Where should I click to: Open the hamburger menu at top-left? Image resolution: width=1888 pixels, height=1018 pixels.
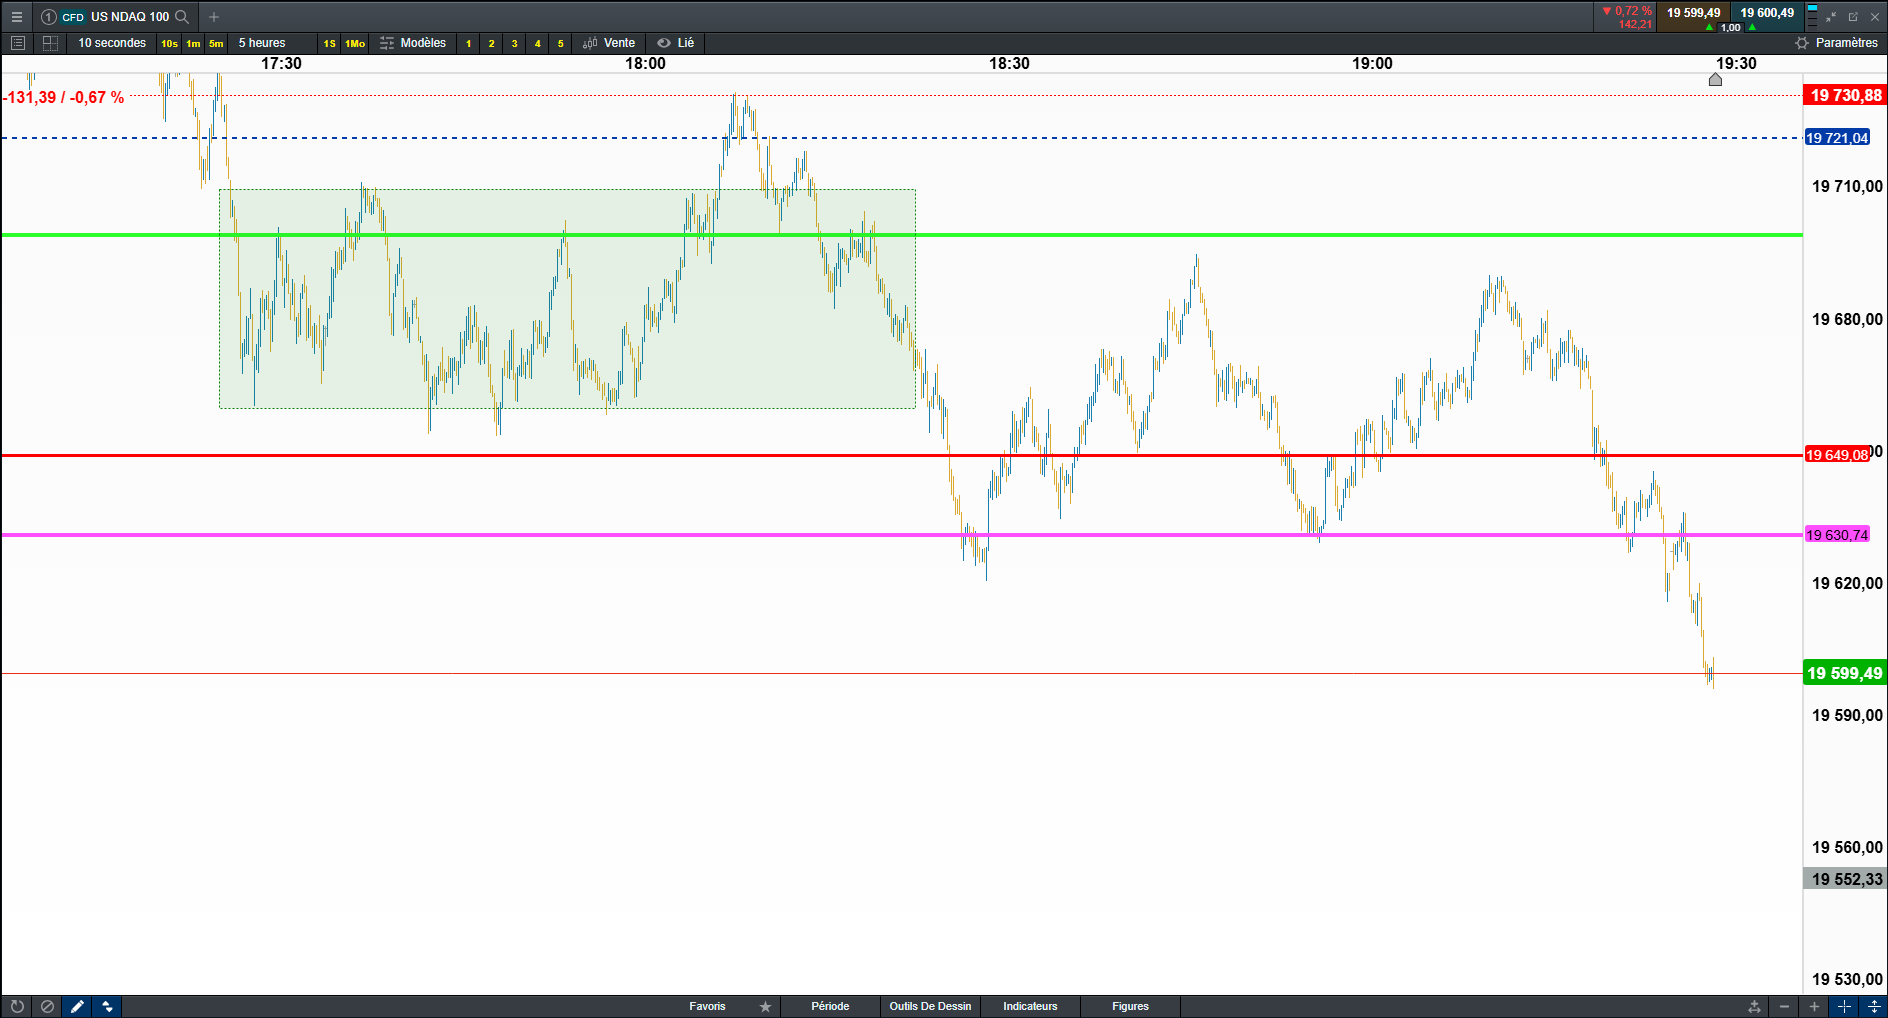pos(17,17)
